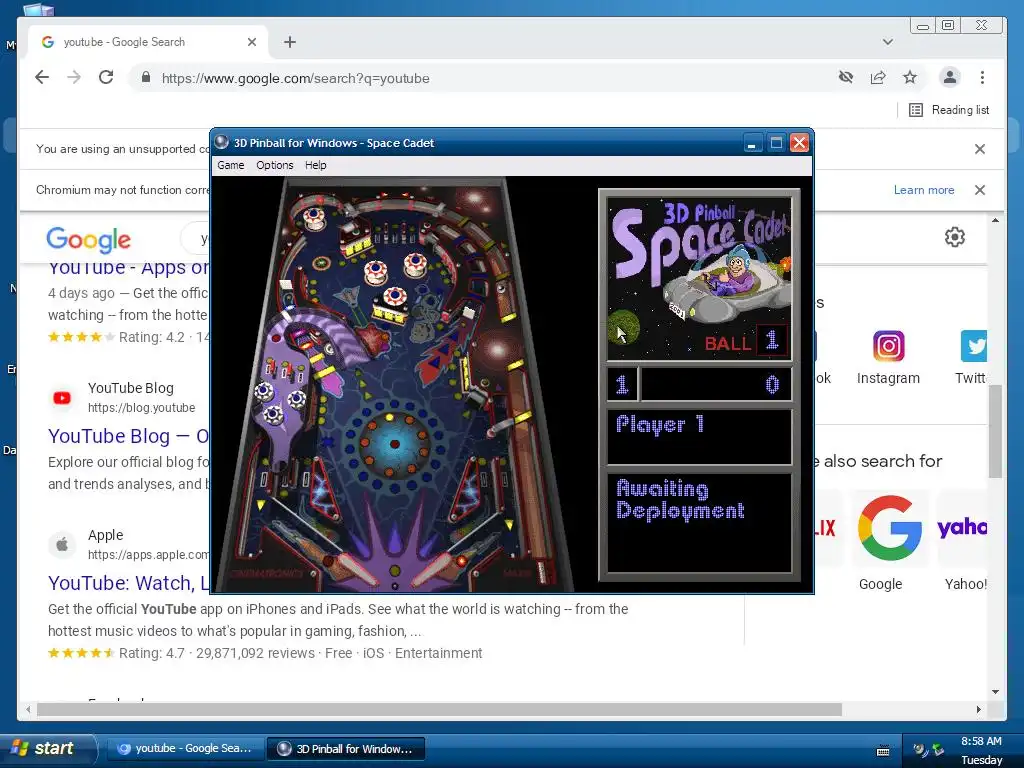Dismiss the unsupported notification bar

tap(980, 149)
